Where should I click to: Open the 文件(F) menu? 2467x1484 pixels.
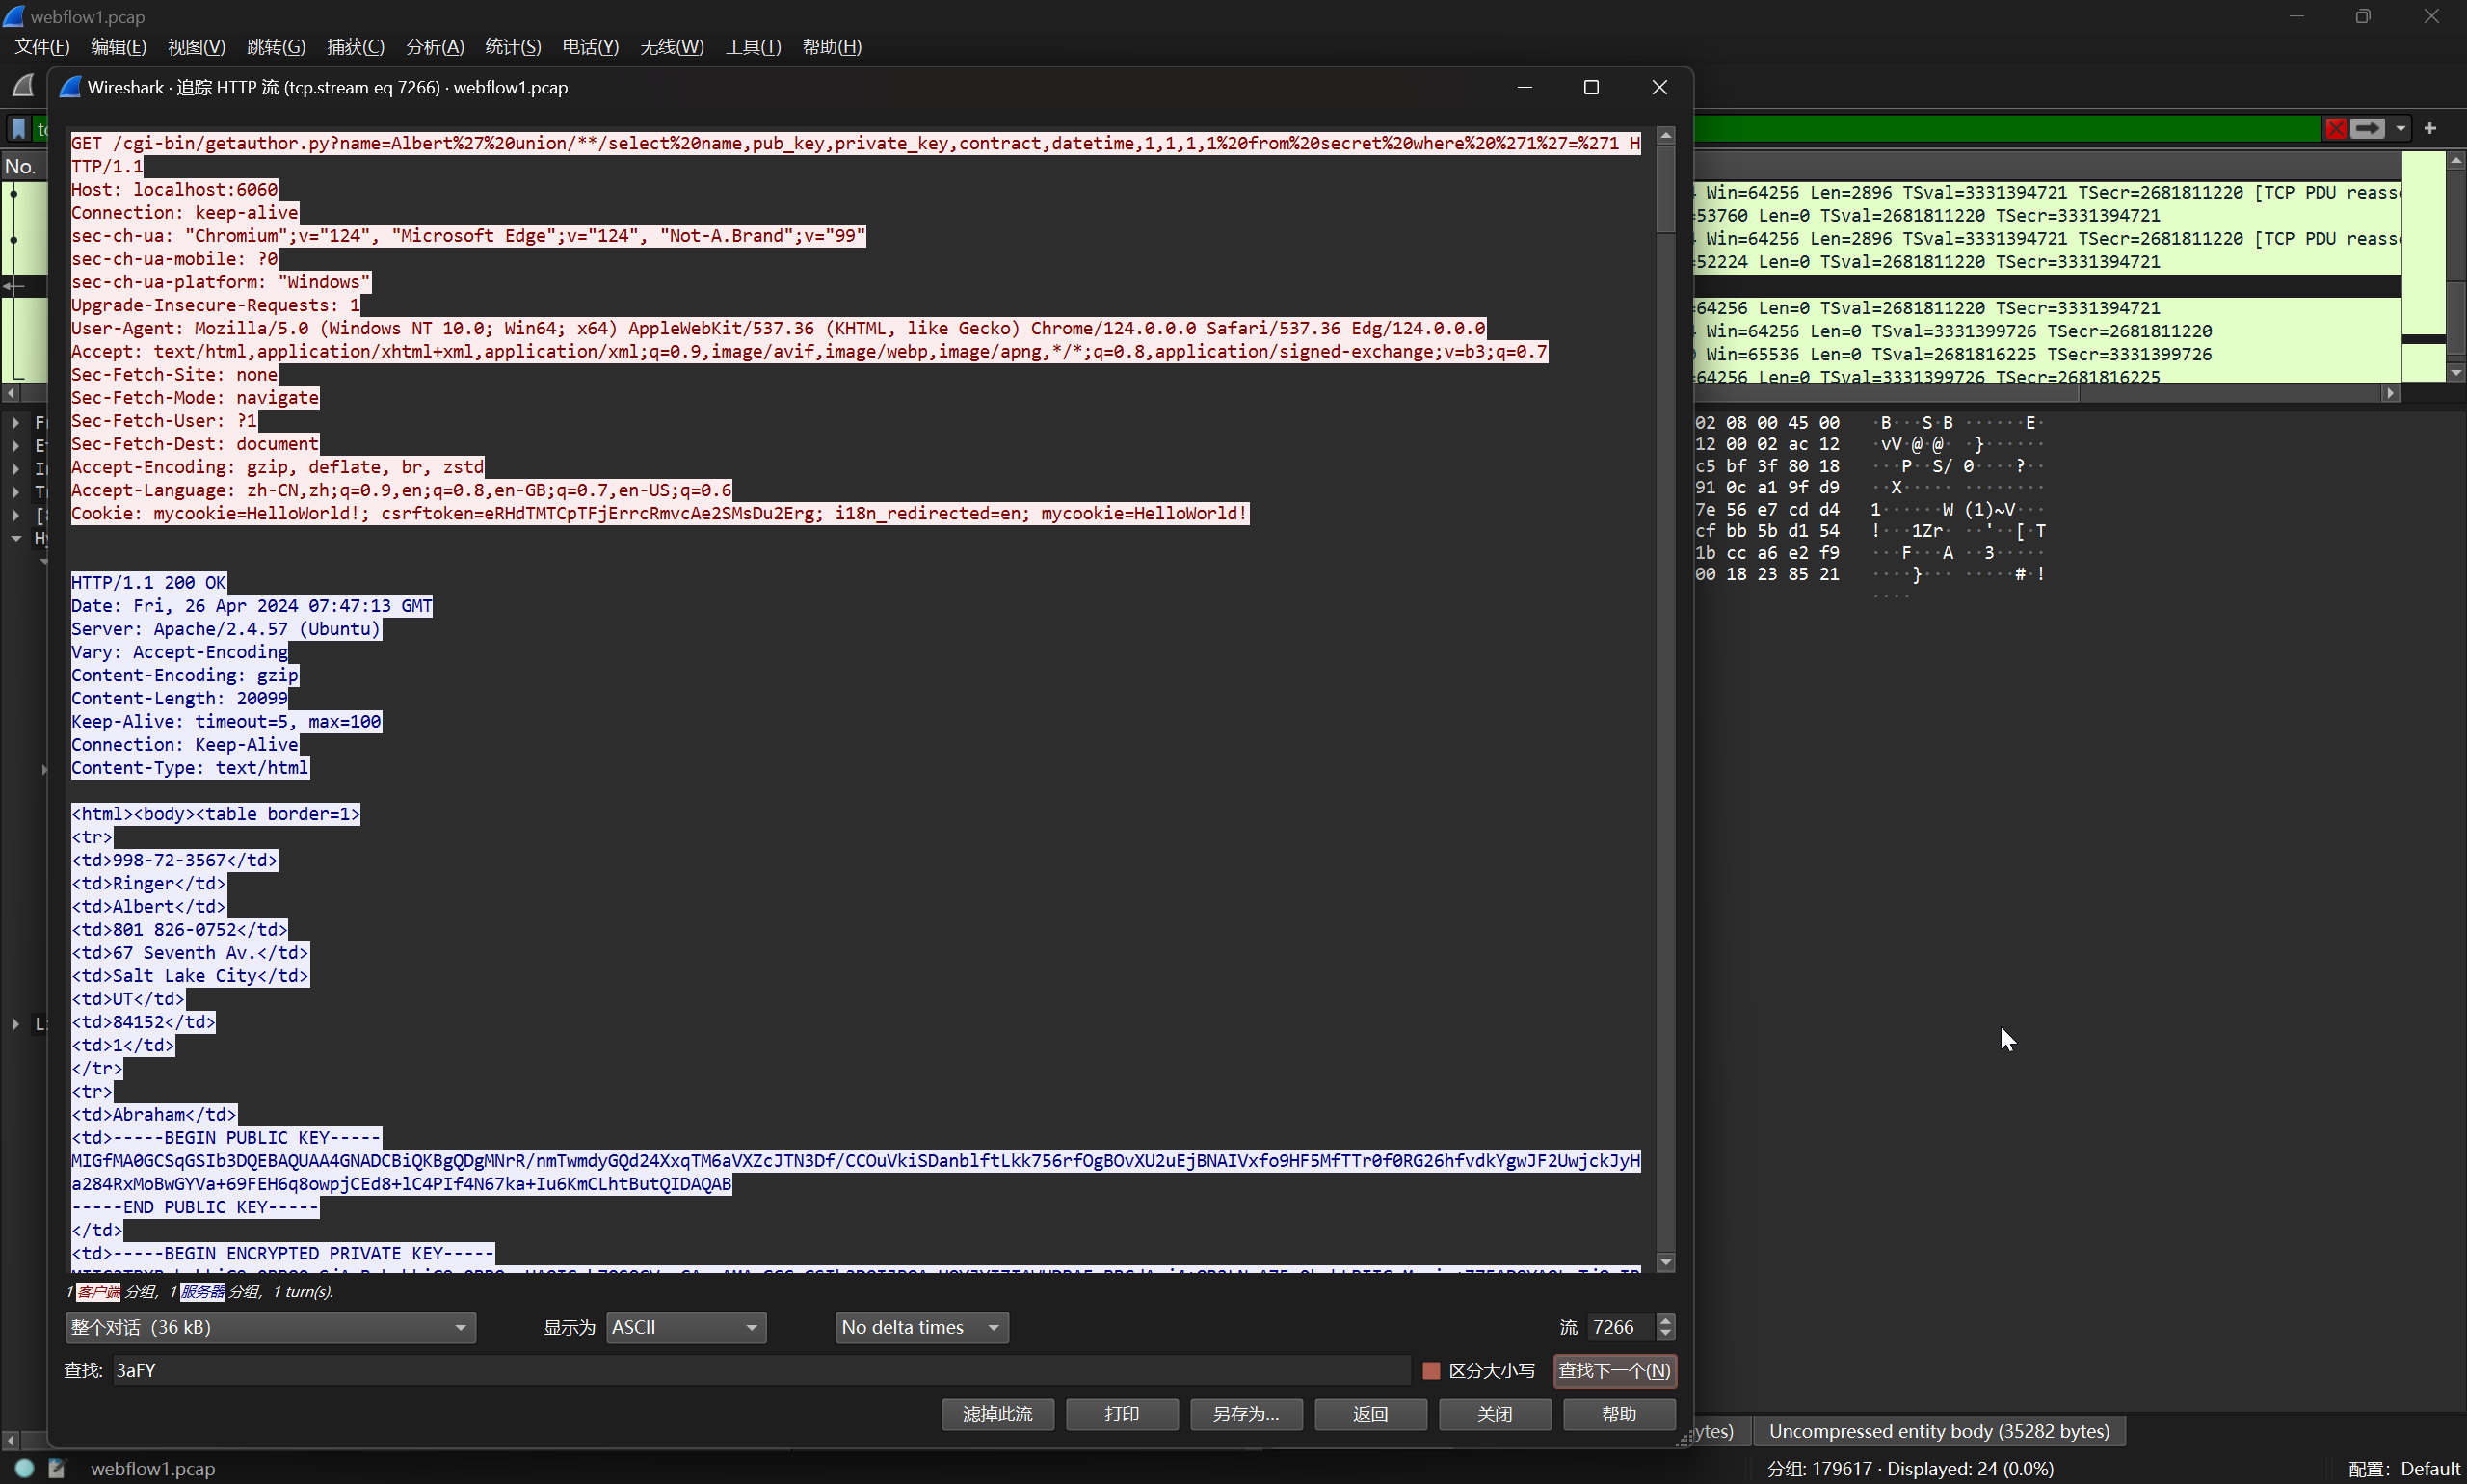coord(41,47)
